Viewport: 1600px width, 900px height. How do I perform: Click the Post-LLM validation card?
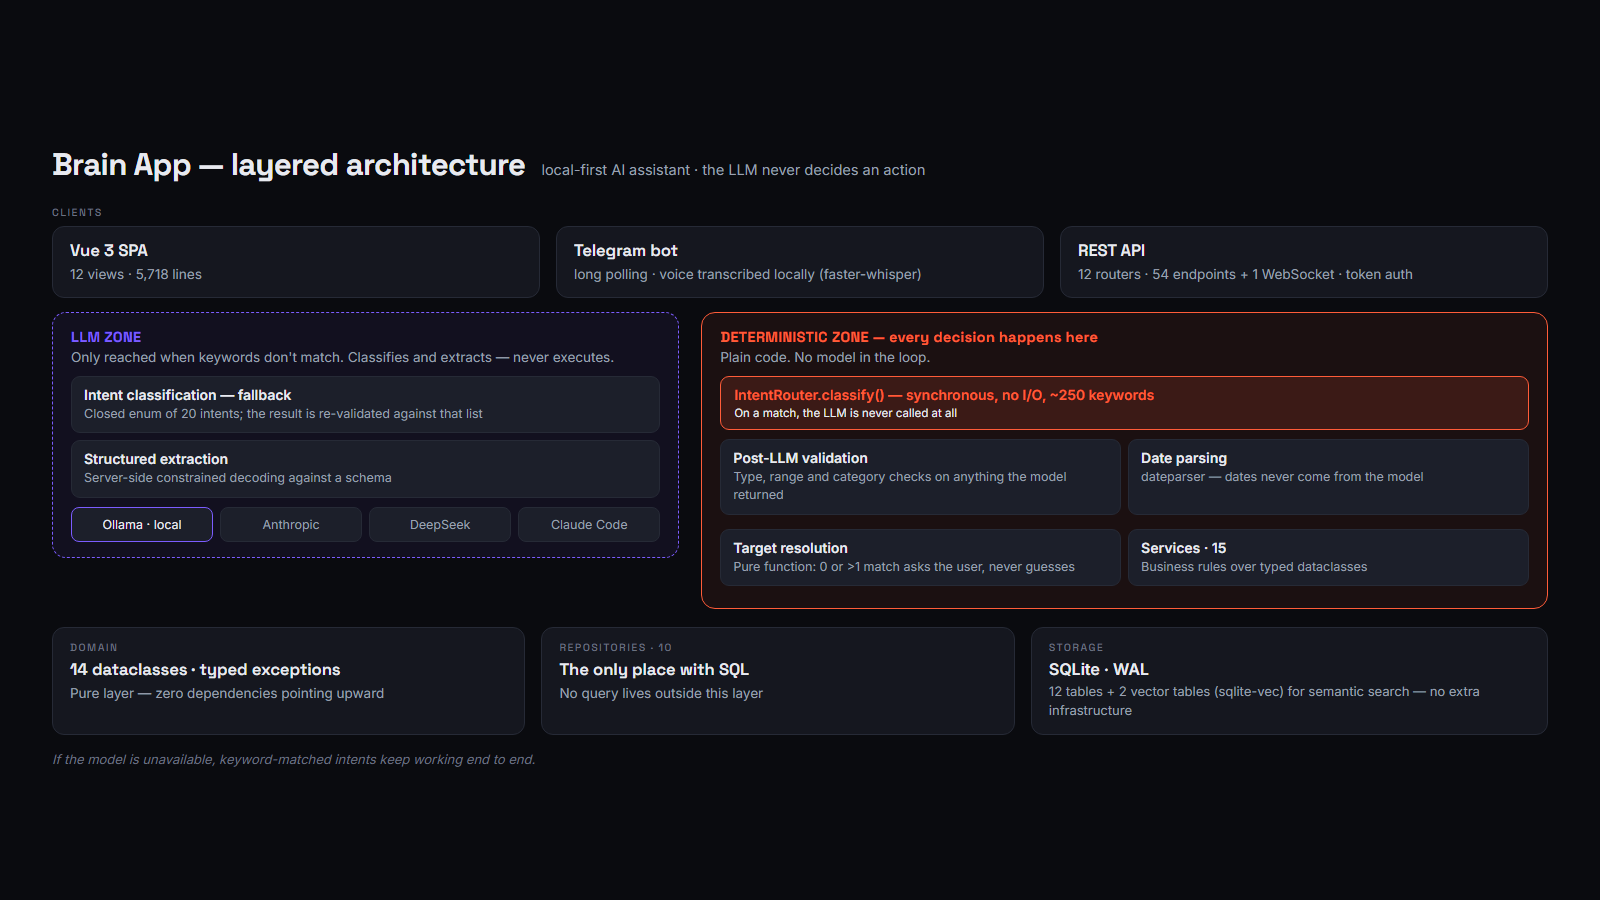click(920, 477)
